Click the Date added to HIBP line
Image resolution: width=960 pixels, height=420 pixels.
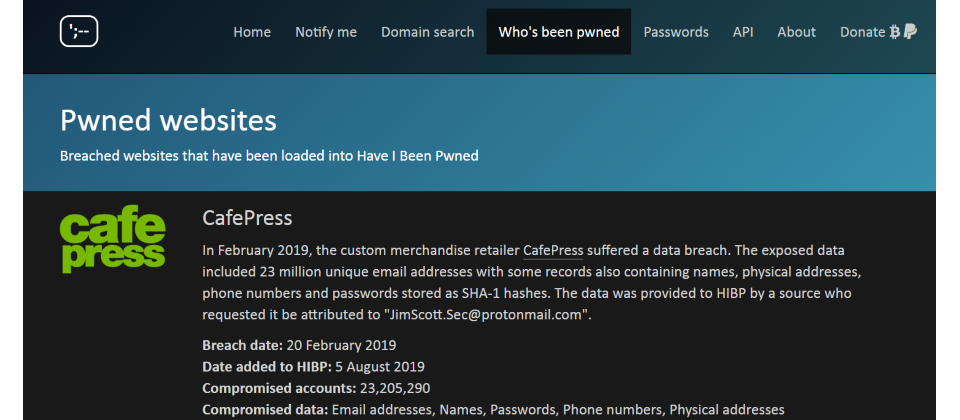313,367
